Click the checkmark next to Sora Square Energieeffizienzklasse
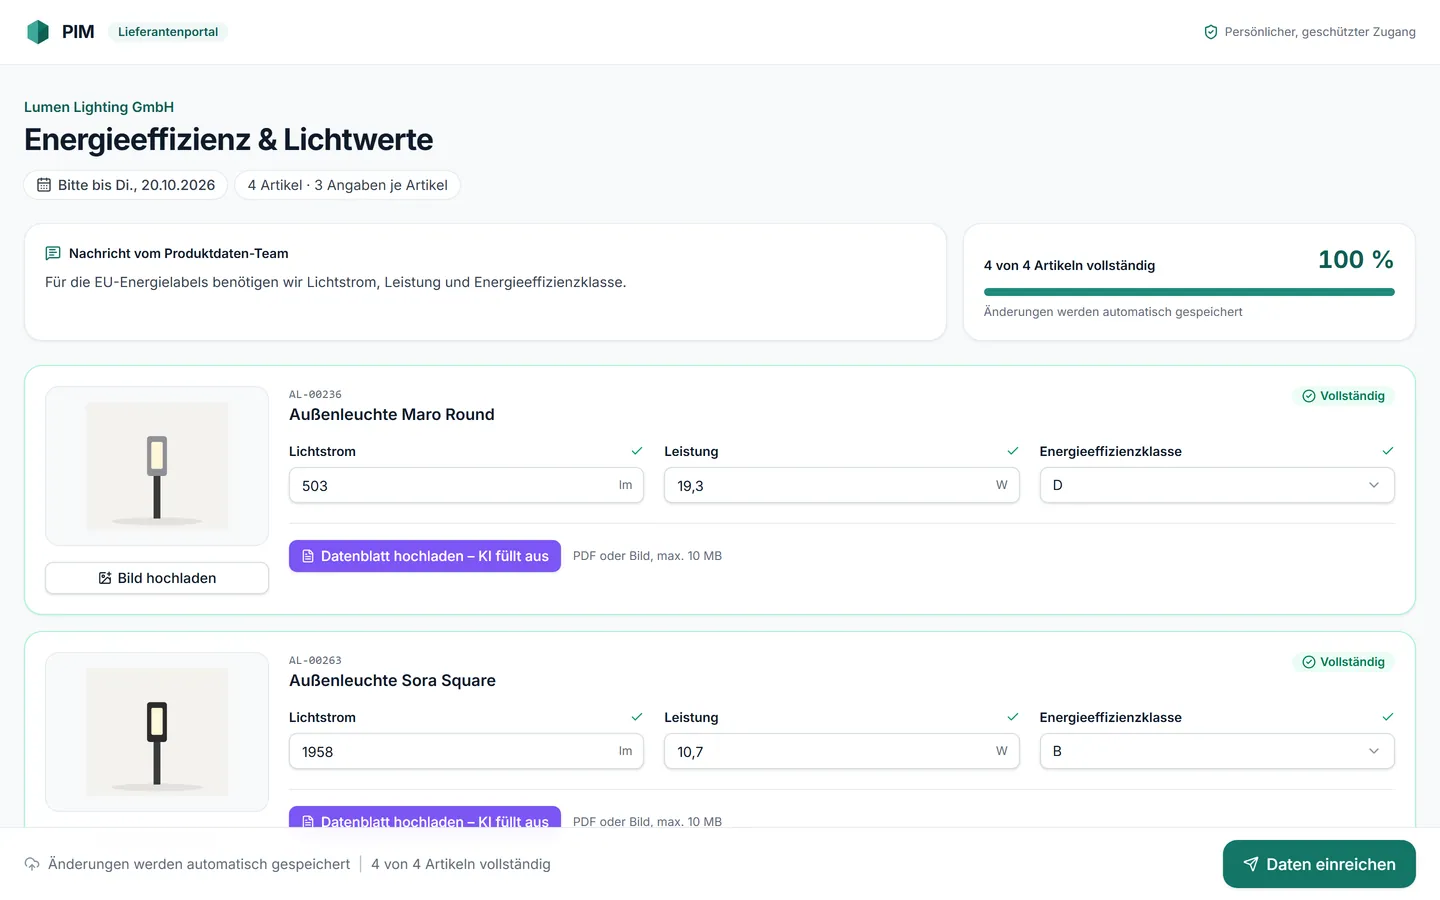The height and width of the screenshot is (900, 1440). click(x=1388, y=717)
